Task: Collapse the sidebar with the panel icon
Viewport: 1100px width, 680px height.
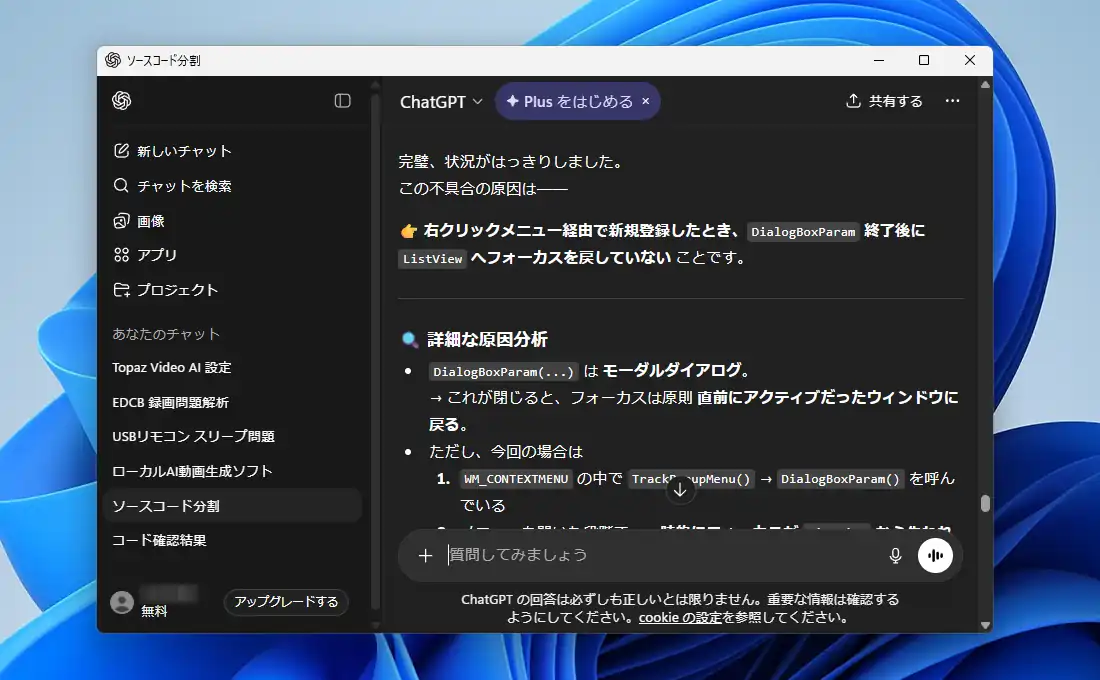Action: coord(342,101)
